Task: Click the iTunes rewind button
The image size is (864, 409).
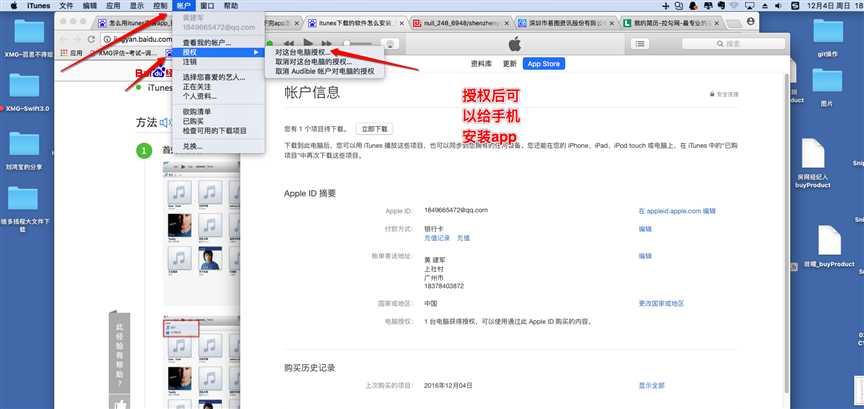Action: (289, 43)
